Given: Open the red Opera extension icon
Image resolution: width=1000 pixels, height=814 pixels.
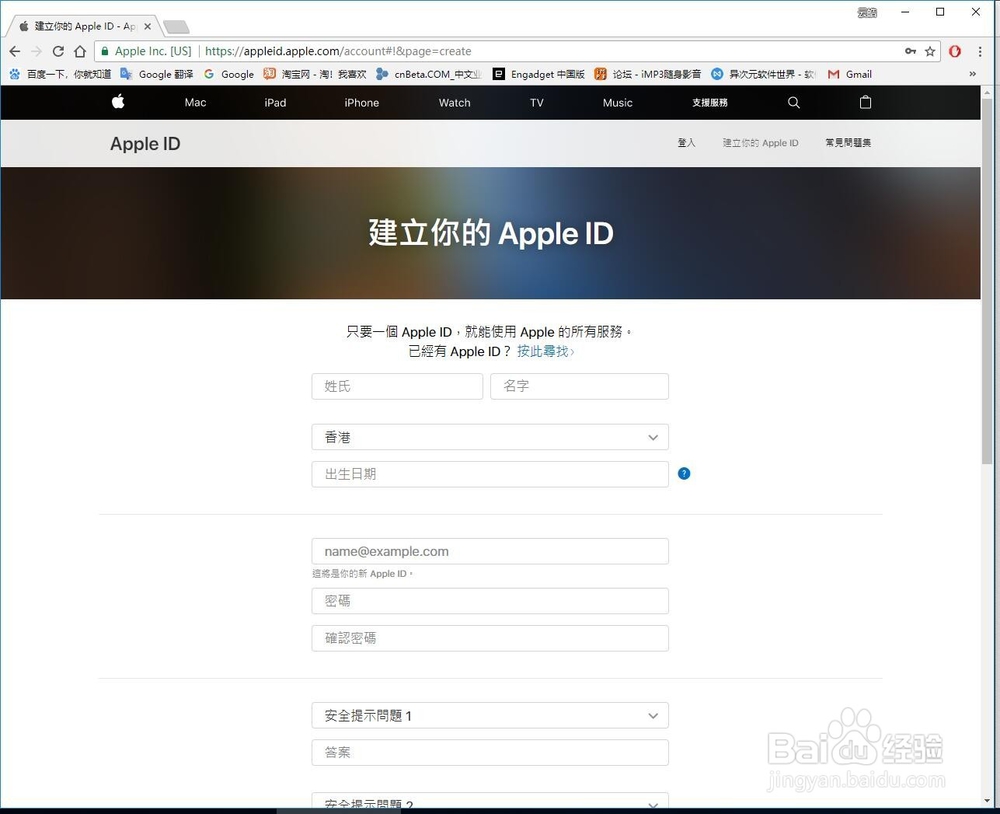Looking at the screenshot, I should tap(955, 52).
